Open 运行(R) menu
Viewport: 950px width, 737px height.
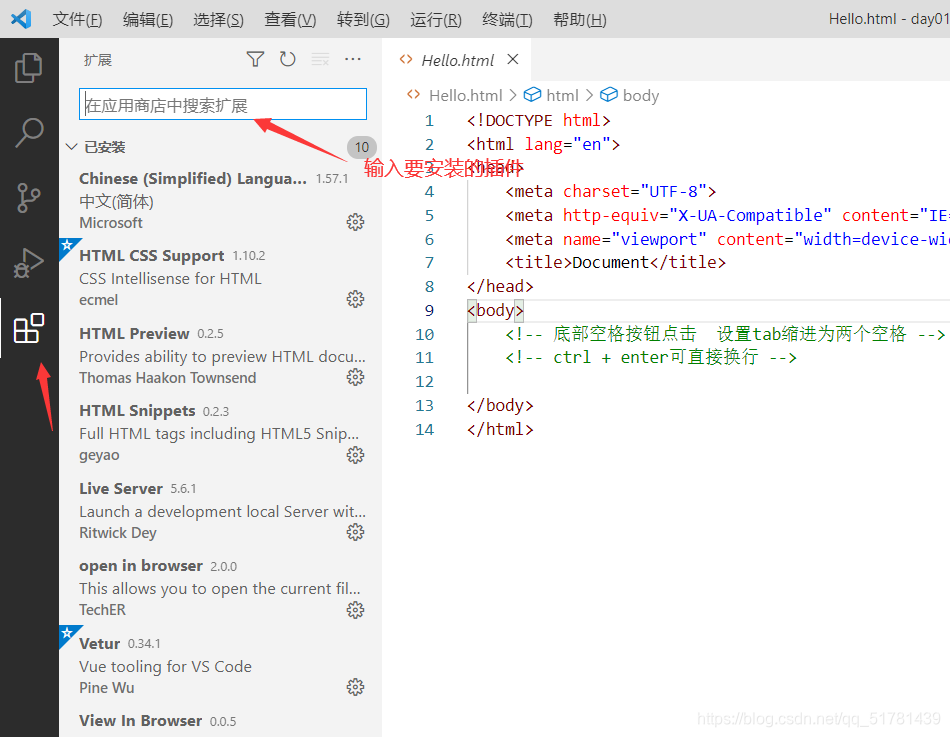pos(436,19)
